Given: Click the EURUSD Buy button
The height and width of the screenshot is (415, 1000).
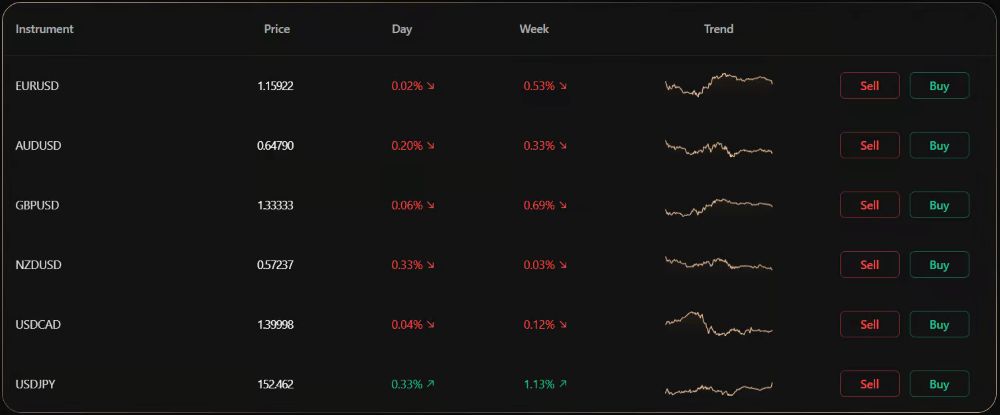Looking at the screenshot, I should pyautogui.click(x=939, y=86).
